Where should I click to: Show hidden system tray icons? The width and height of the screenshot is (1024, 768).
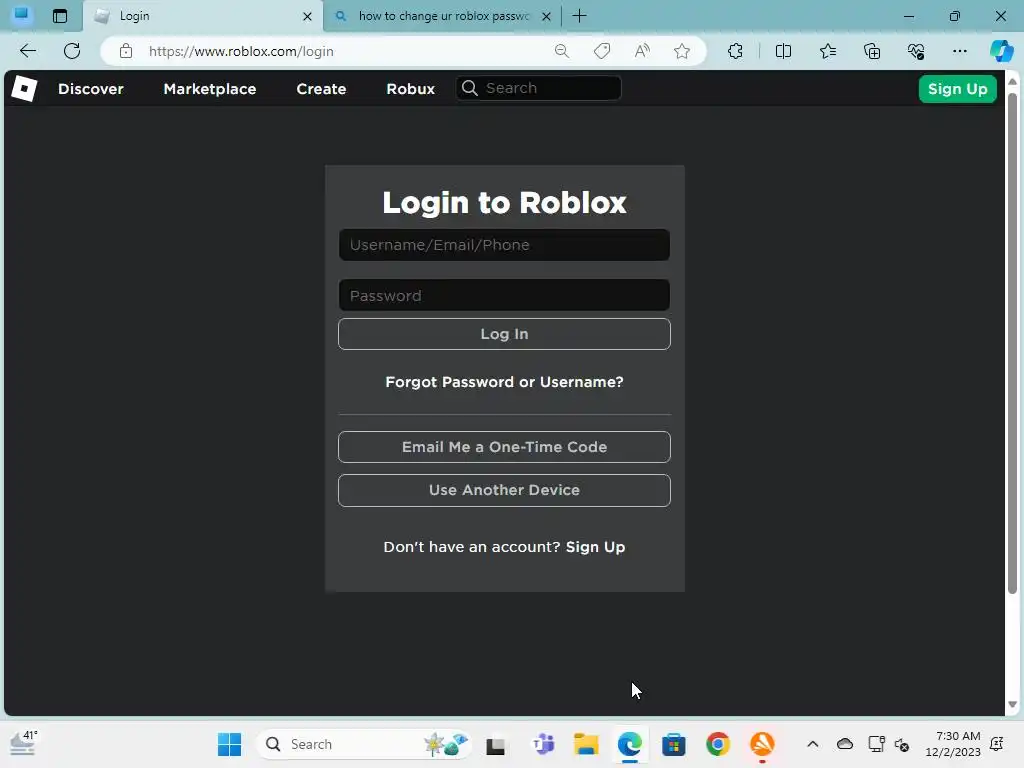(x=812, y=744)
